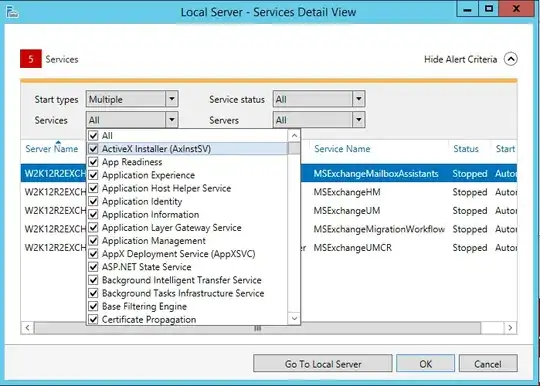The width and height of the screenshot is (540, 386).
Task: Click the Server Manager icon in title bar
Action: click(12, 12)
